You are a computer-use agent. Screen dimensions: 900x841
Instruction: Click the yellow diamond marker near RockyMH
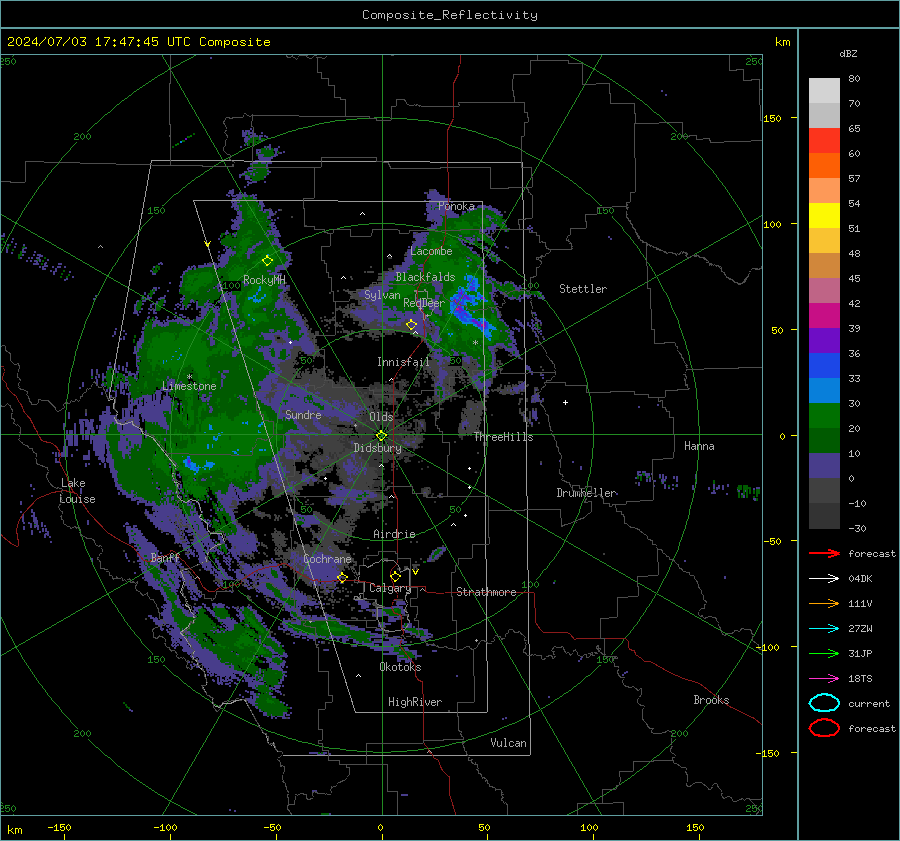pos(267,261)
